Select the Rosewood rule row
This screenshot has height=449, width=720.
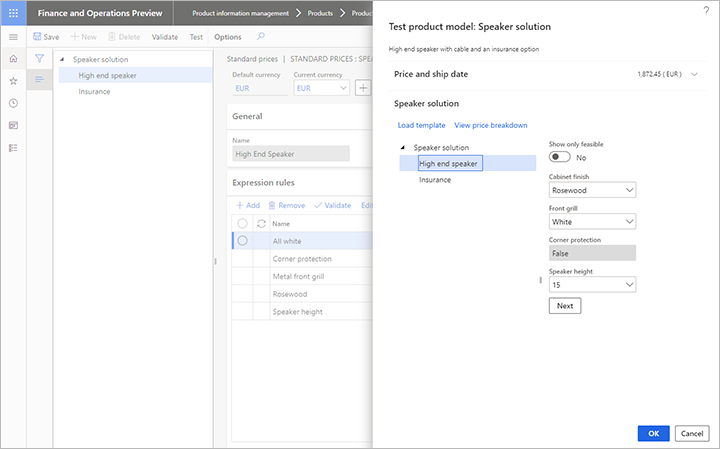pos(302,294)
